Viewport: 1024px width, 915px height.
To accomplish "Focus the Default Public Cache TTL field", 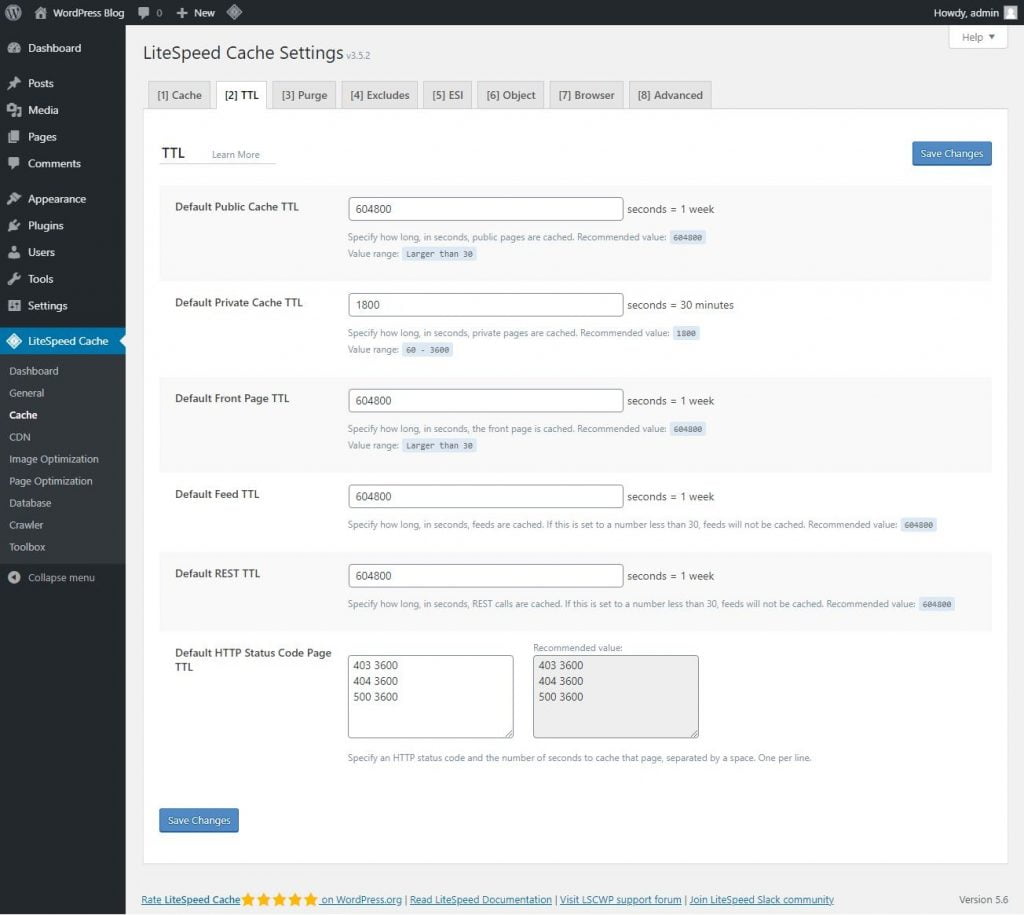I will click(x=485, y=209).
